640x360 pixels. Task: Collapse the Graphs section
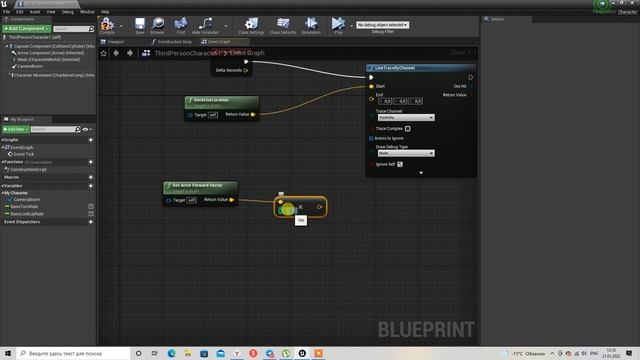[2, 140]
